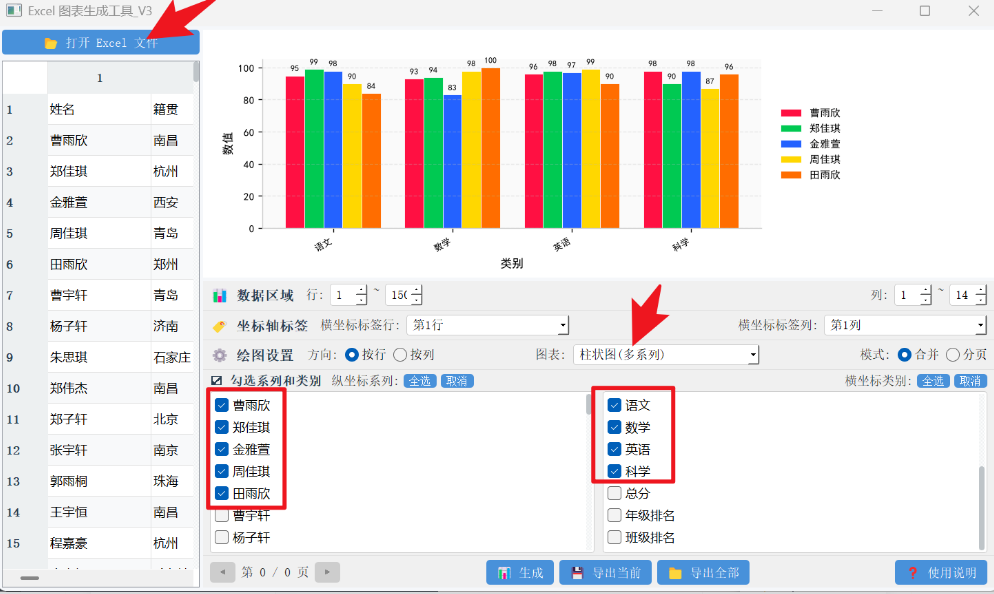994x594 pixels.
Task: Click 全选 for 纵坐标系列
Action: [x=420, y=381]
